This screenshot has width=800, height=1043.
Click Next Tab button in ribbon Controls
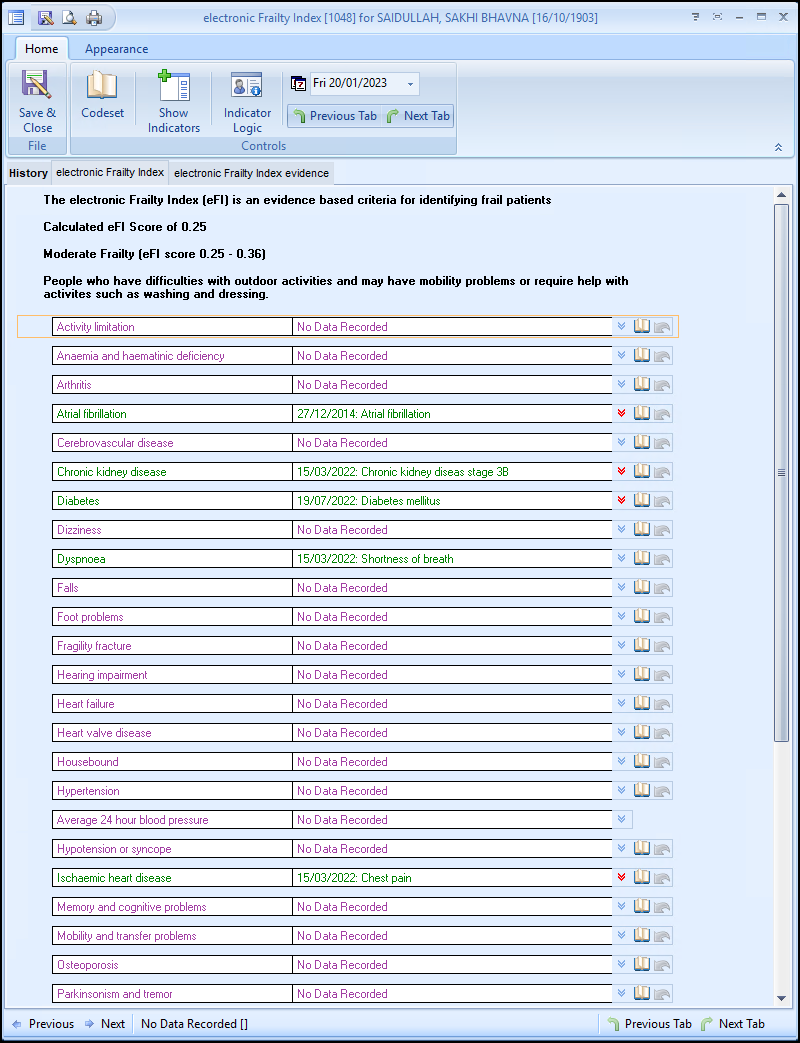click(418, 116)
